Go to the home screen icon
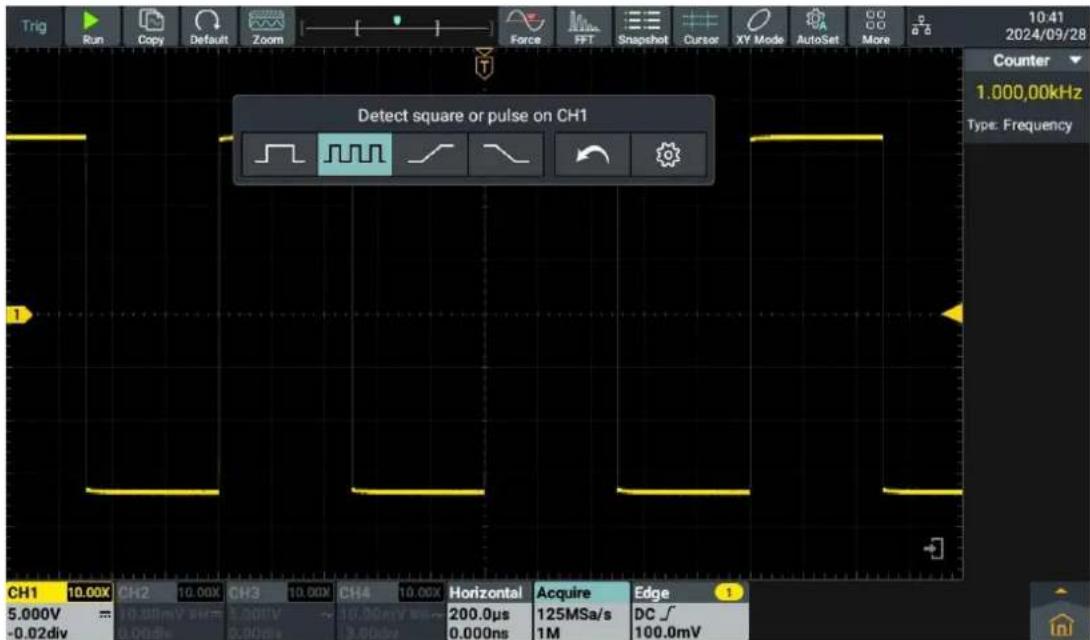Viewport: 1090px width, 640px height. [x=1060, y=626]
